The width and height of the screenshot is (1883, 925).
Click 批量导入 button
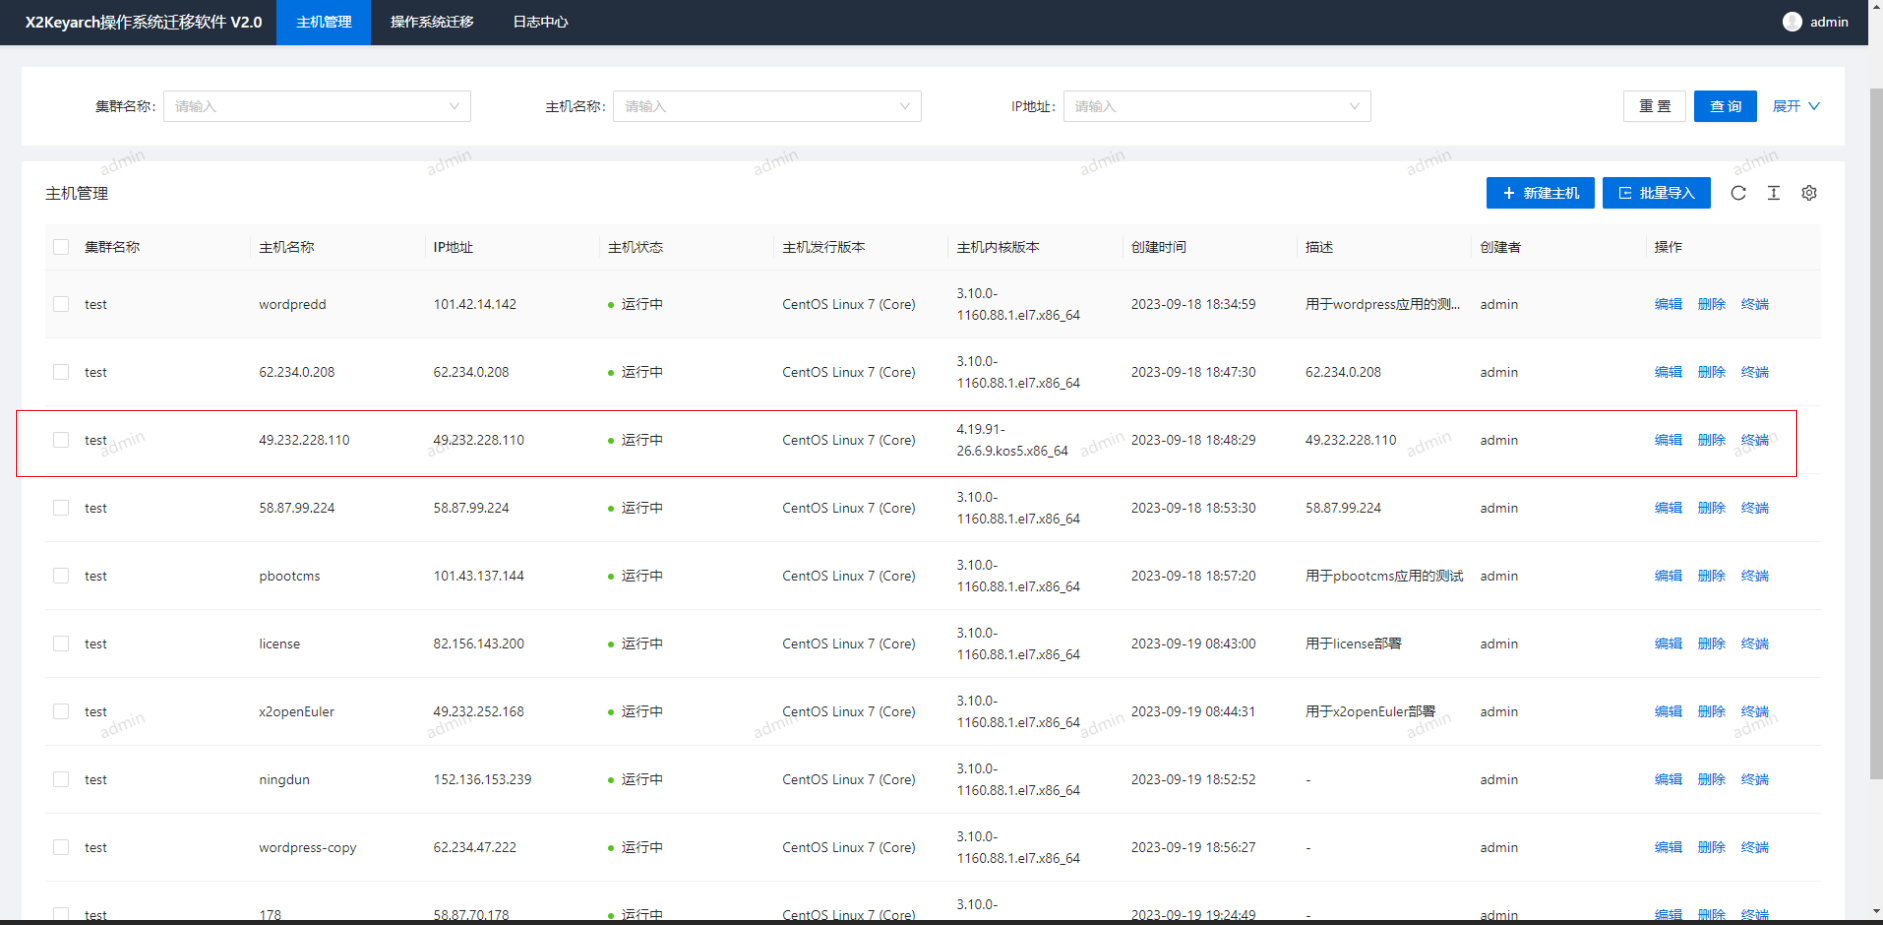point(1656,193)
